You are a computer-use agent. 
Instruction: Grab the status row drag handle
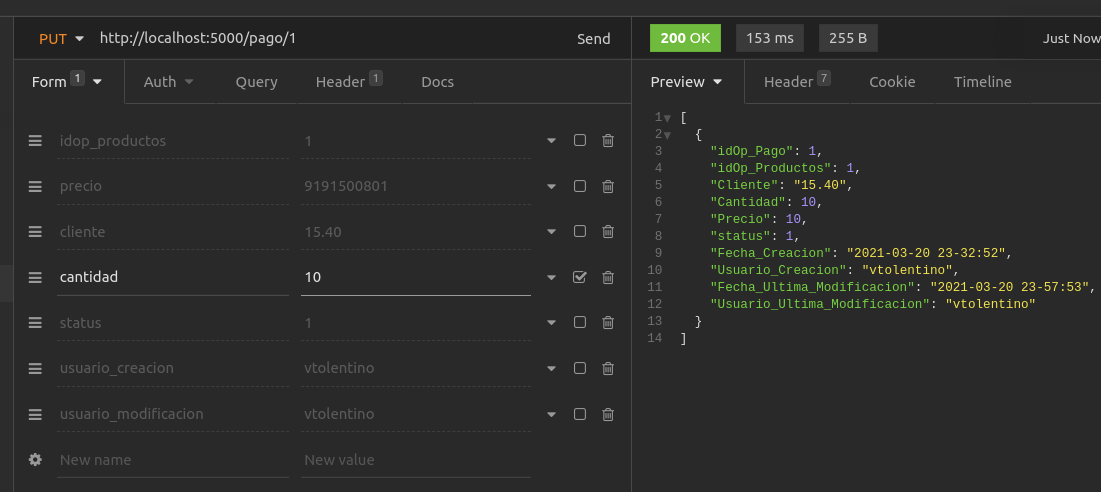35,323
